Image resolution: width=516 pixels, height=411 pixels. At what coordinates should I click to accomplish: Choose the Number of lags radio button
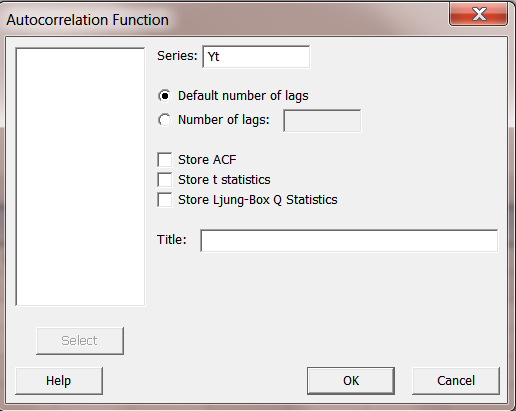pos(165,120)
